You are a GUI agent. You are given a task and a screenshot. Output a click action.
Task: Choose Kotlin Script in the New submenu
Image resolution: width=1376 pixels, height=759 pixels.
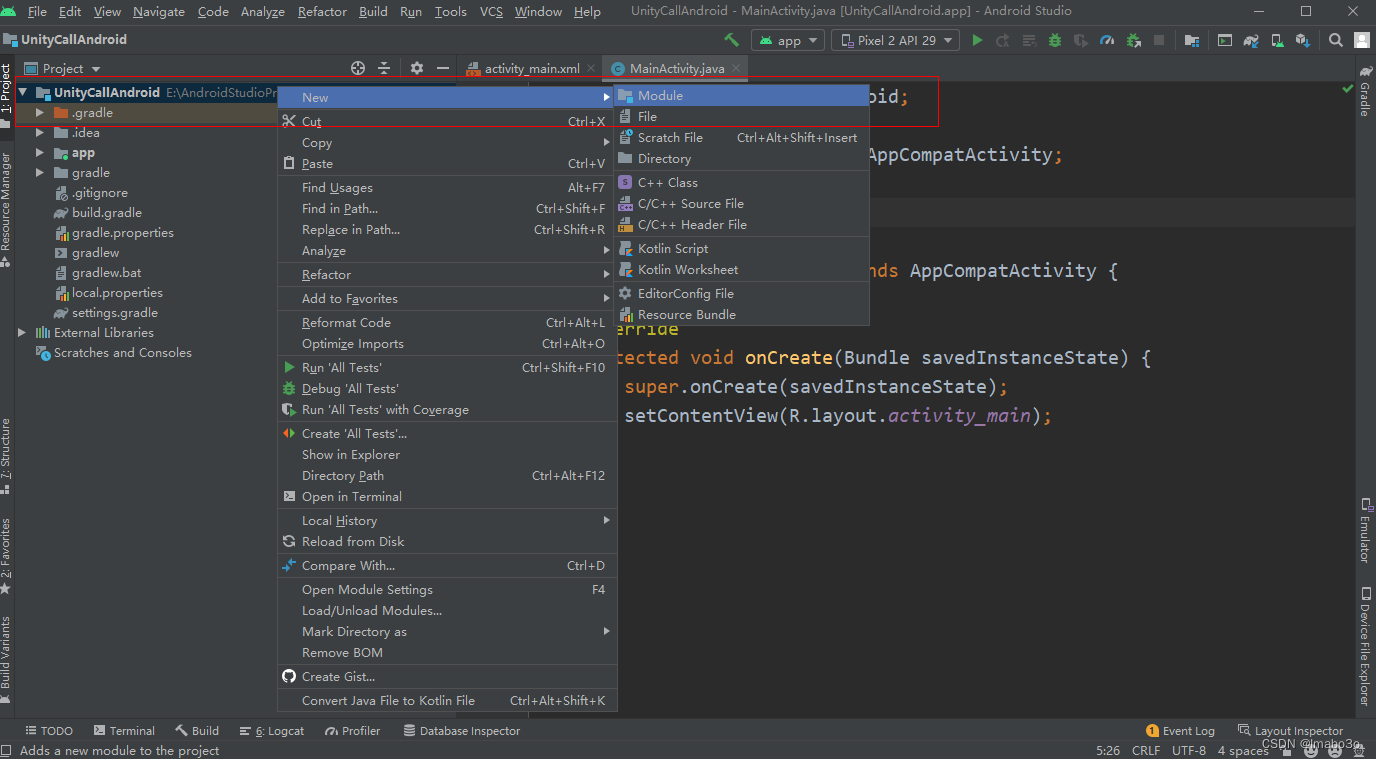[x=741, y=248]
